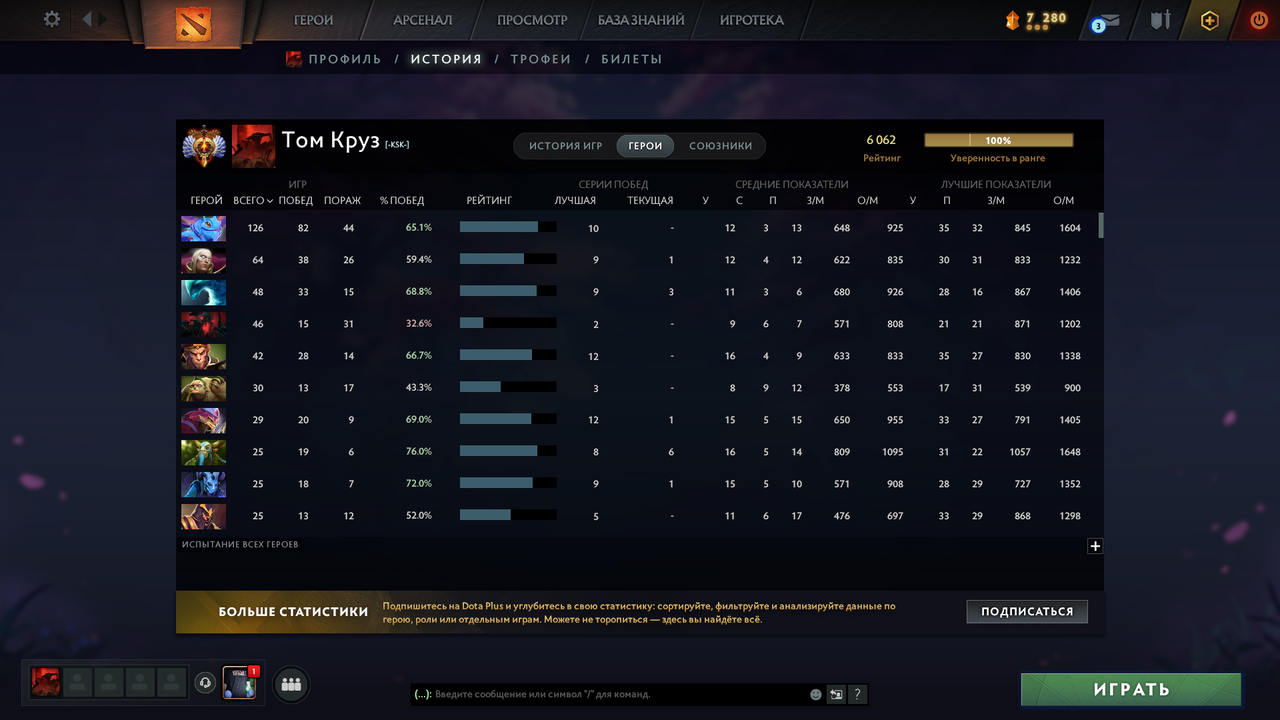
Task: Open the emoji picker in chat
Action: point(816,694)
